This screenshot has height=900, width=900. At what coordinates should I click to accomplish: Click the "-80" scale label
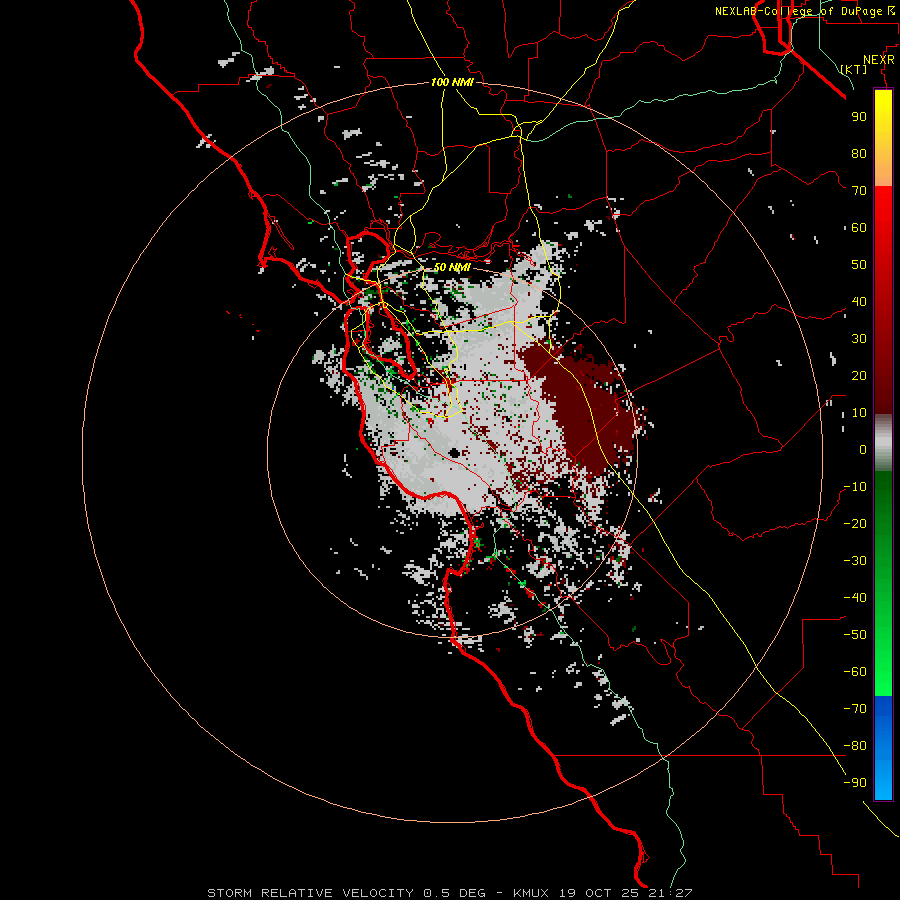855,746
